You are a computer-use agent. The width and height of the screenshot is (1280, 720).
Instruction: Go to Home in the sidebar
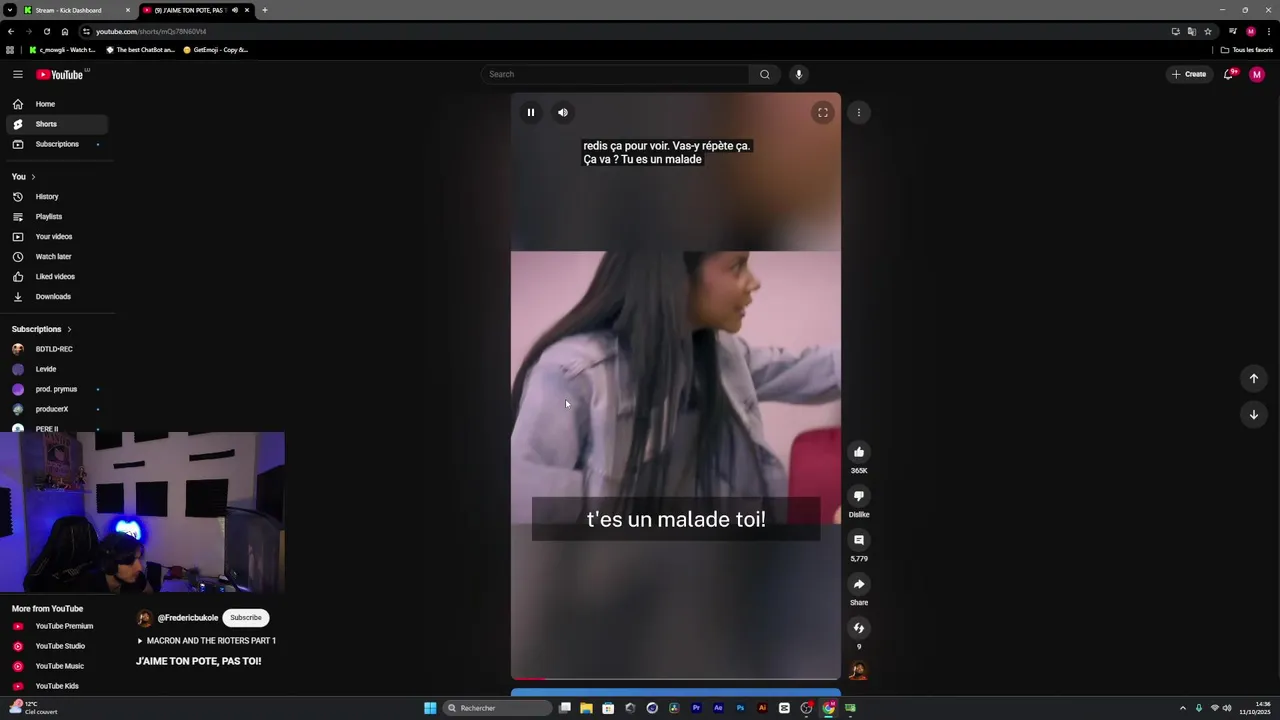(57, 104)
